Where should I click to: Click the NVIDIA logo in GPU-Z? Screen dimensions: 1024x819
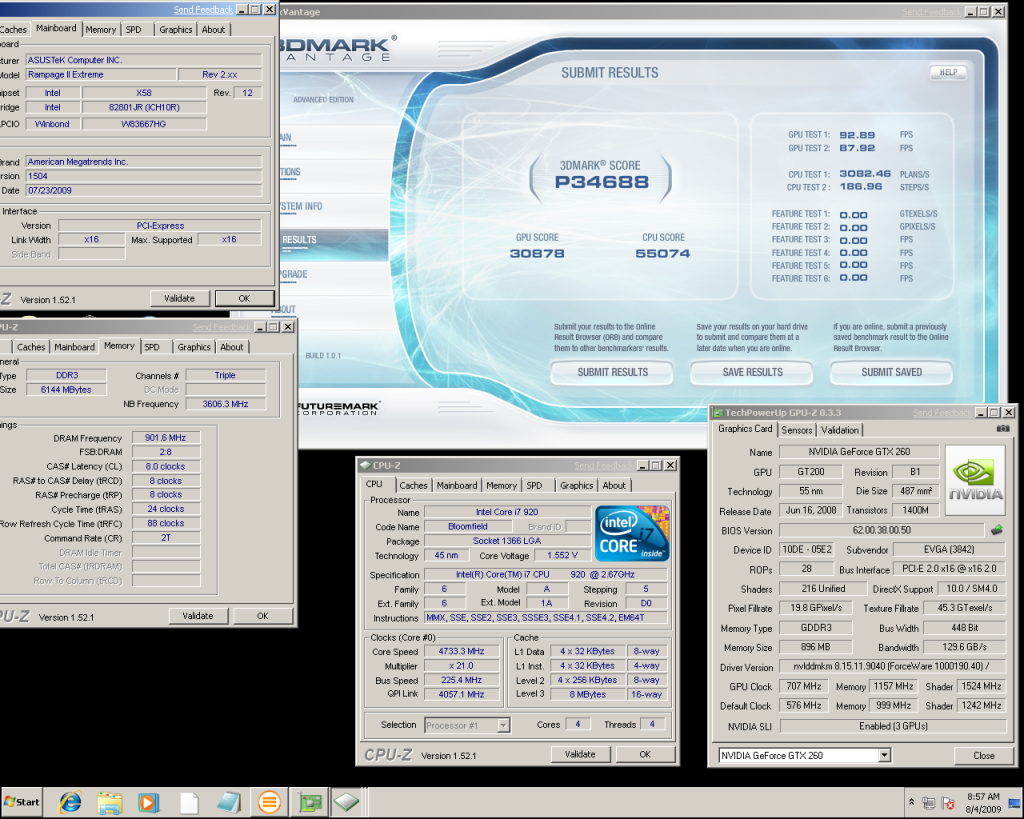click(975, 479)
